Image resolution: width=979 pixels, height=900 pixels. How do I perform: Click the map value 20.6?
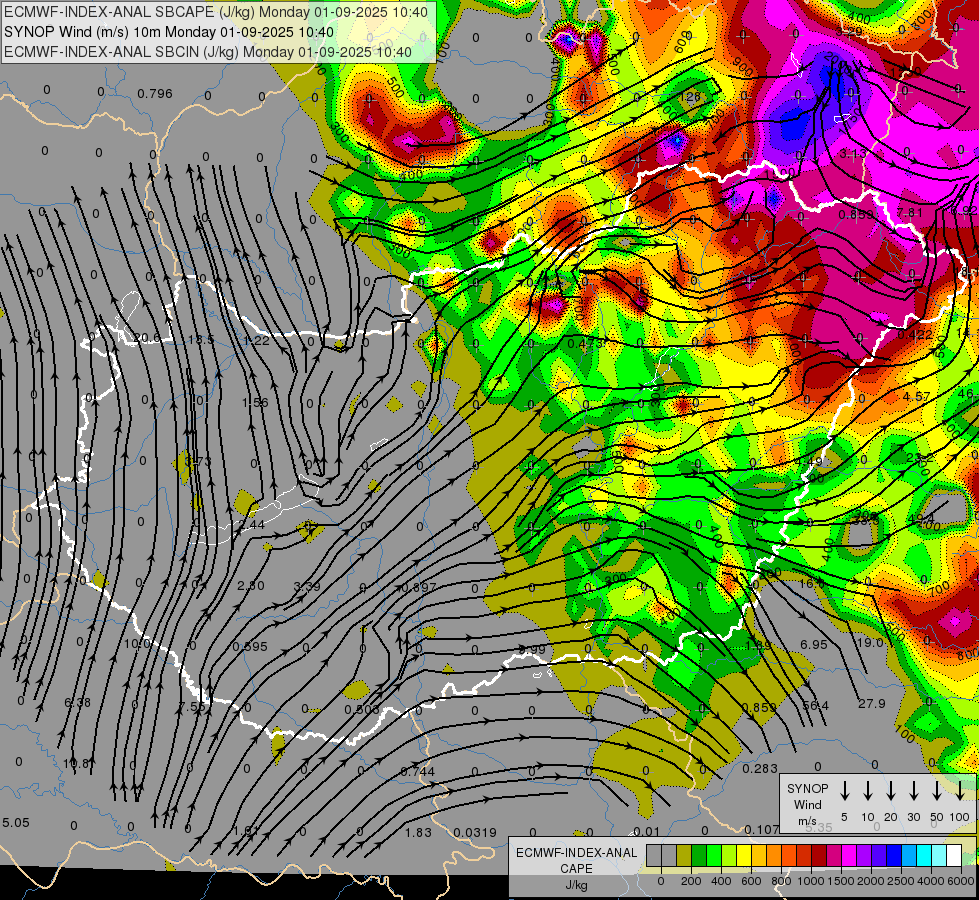coord(147,338)
